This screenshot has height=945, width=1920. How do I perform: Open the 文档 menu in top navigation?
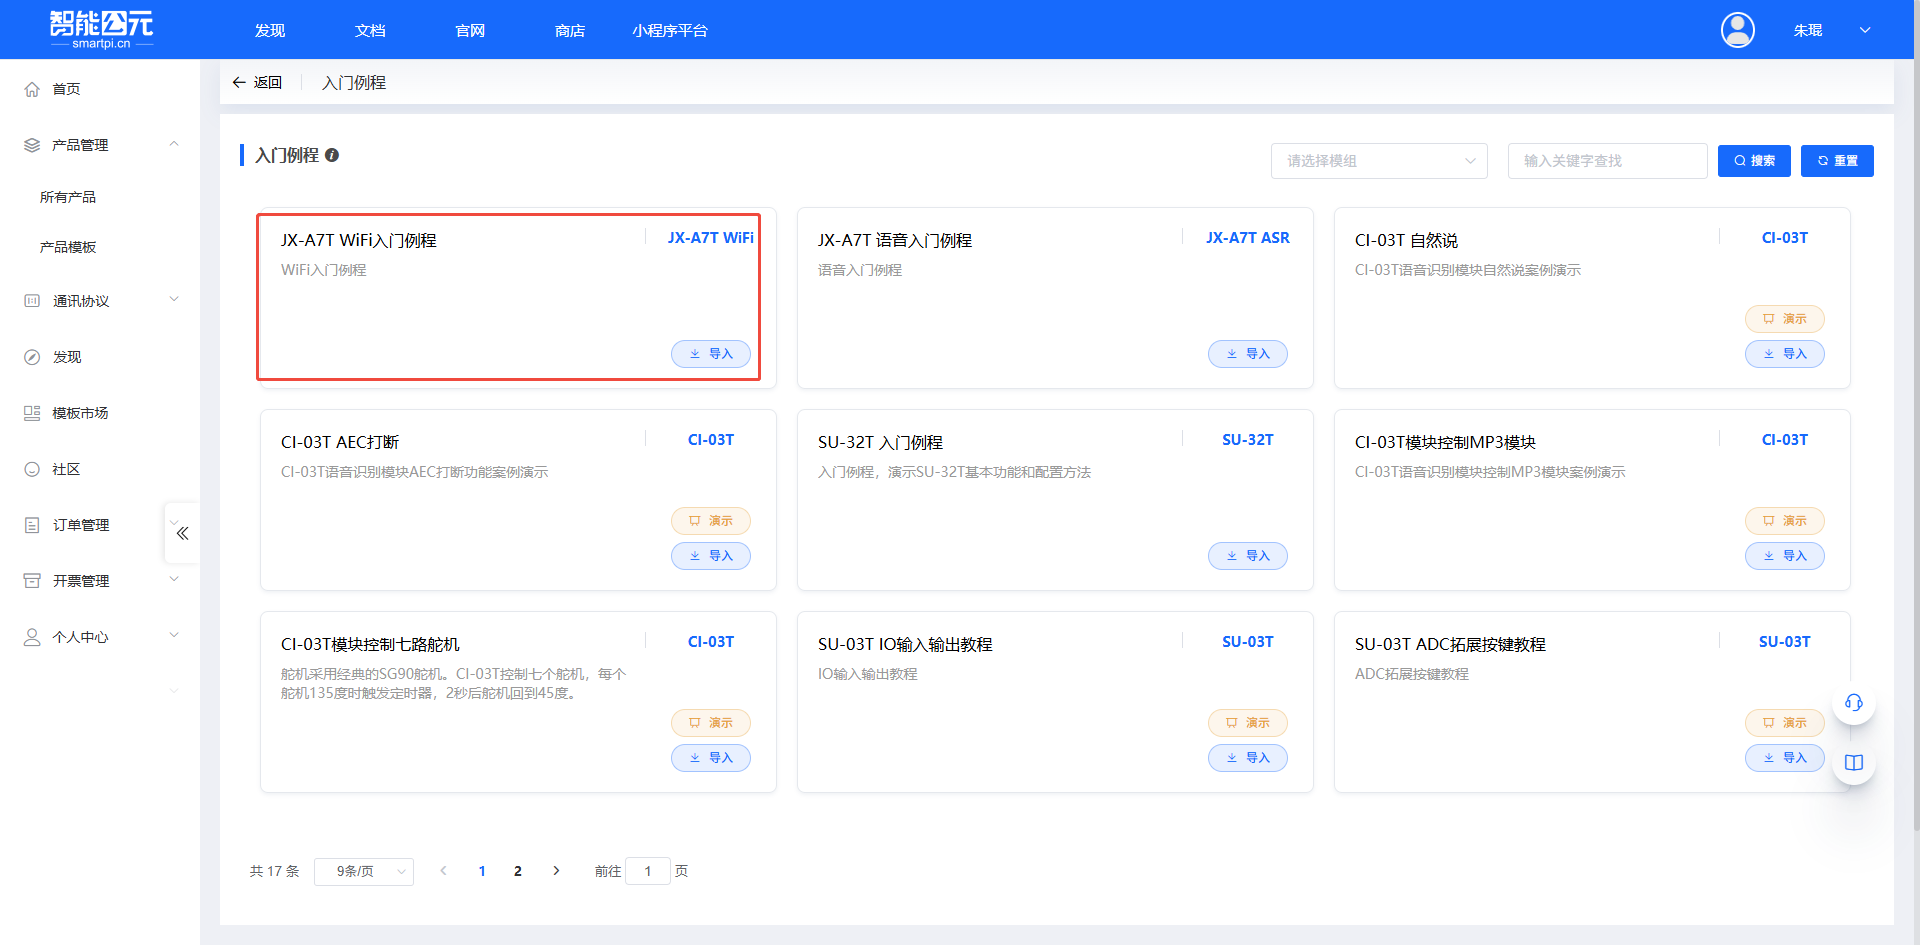369,31
